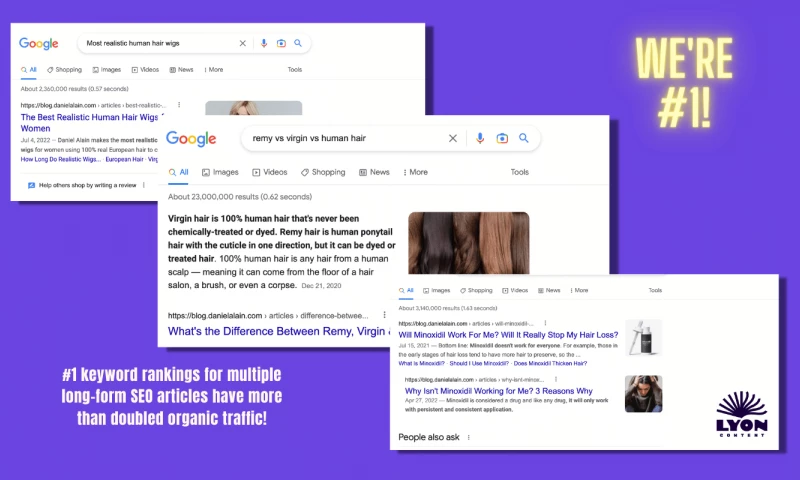Open Tools in remy search window

tap(519, 172)
